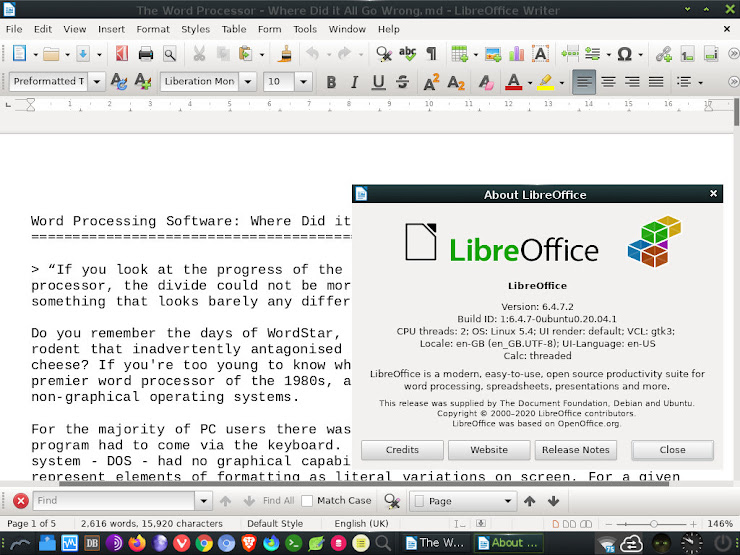Check the Match Case checkbox

[x=307, y=501]
